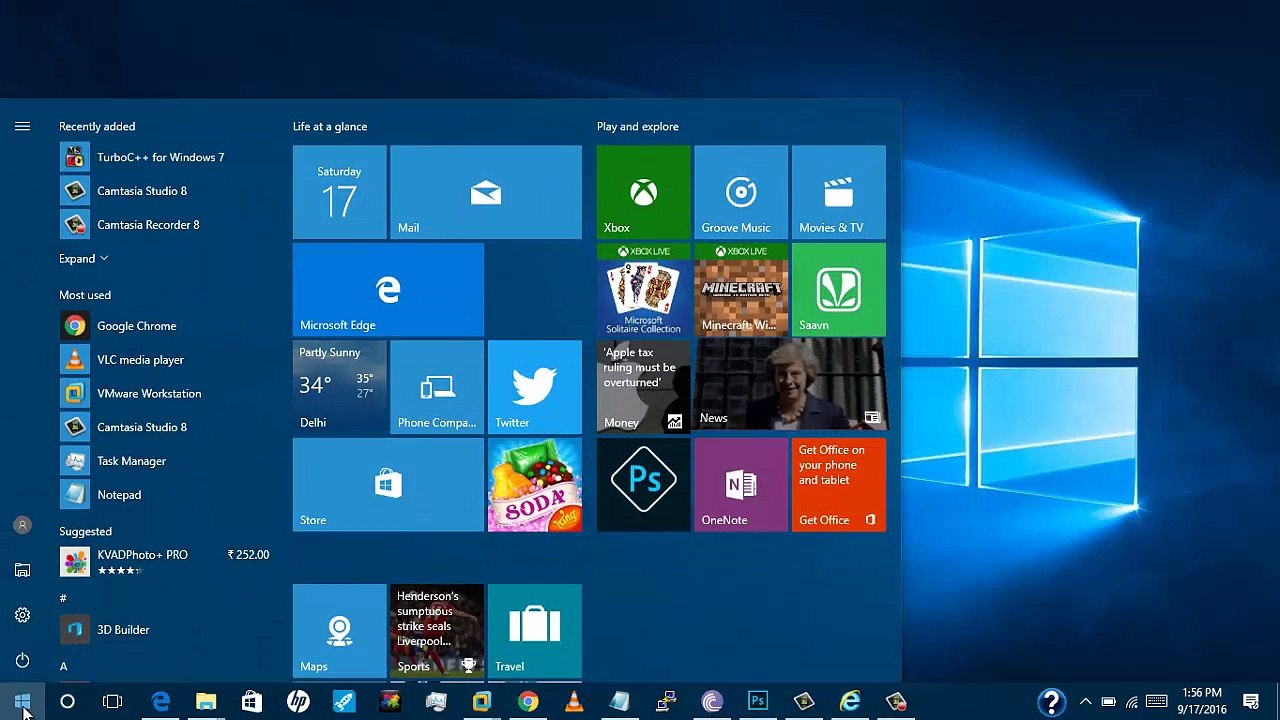This screenshot has width=1280, height=720.
Task: Click the 'Life at a glance' group title
Action: coord(330,127)
